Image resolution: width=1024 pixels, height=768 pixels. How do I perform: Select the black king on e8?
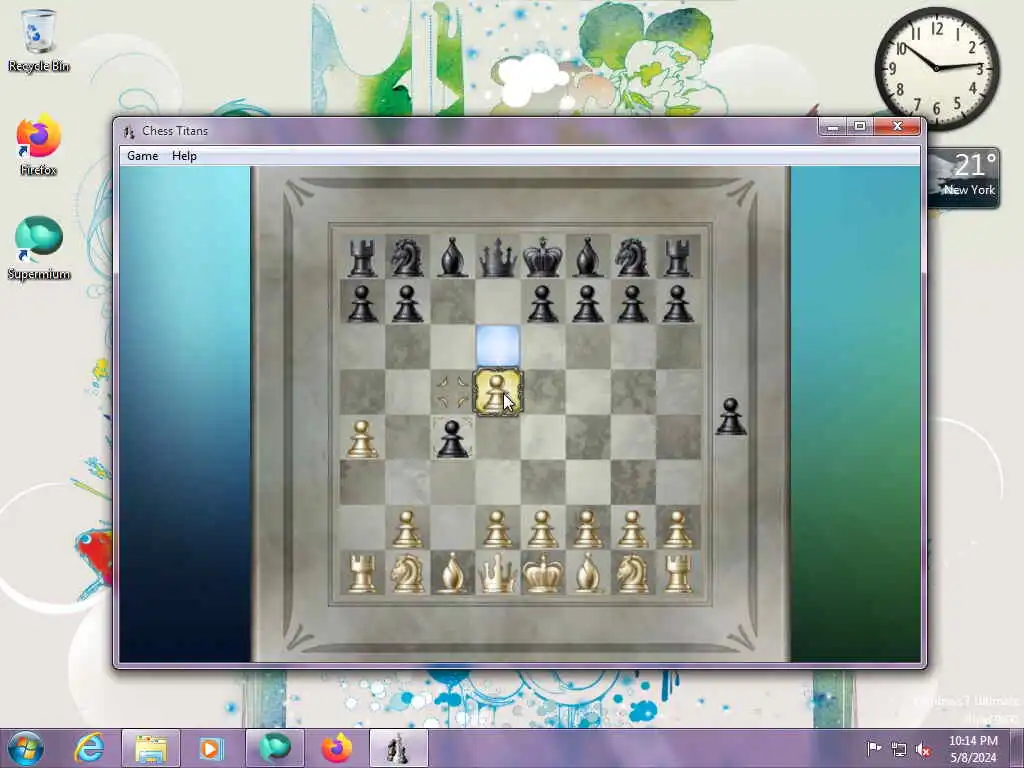[543, 257]
